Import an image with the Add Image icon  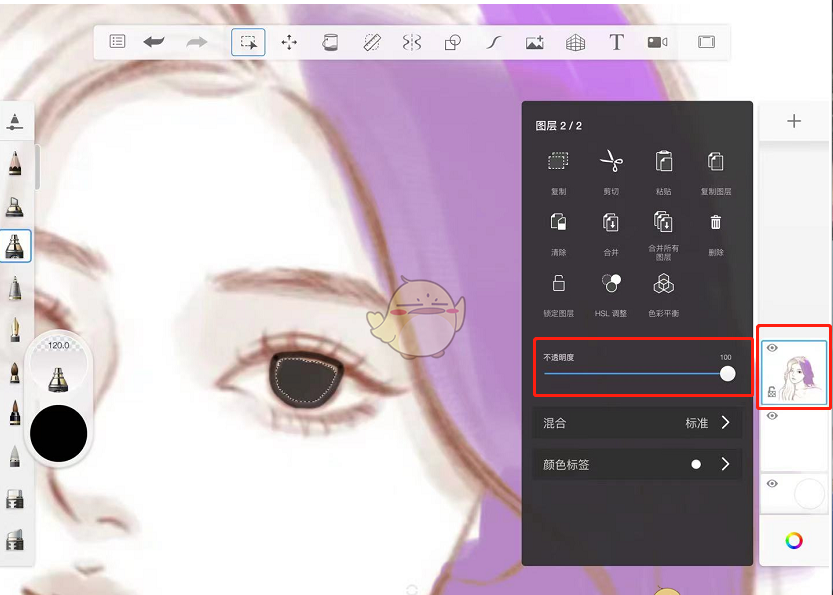pyautogui.click(x=534, y=42)
